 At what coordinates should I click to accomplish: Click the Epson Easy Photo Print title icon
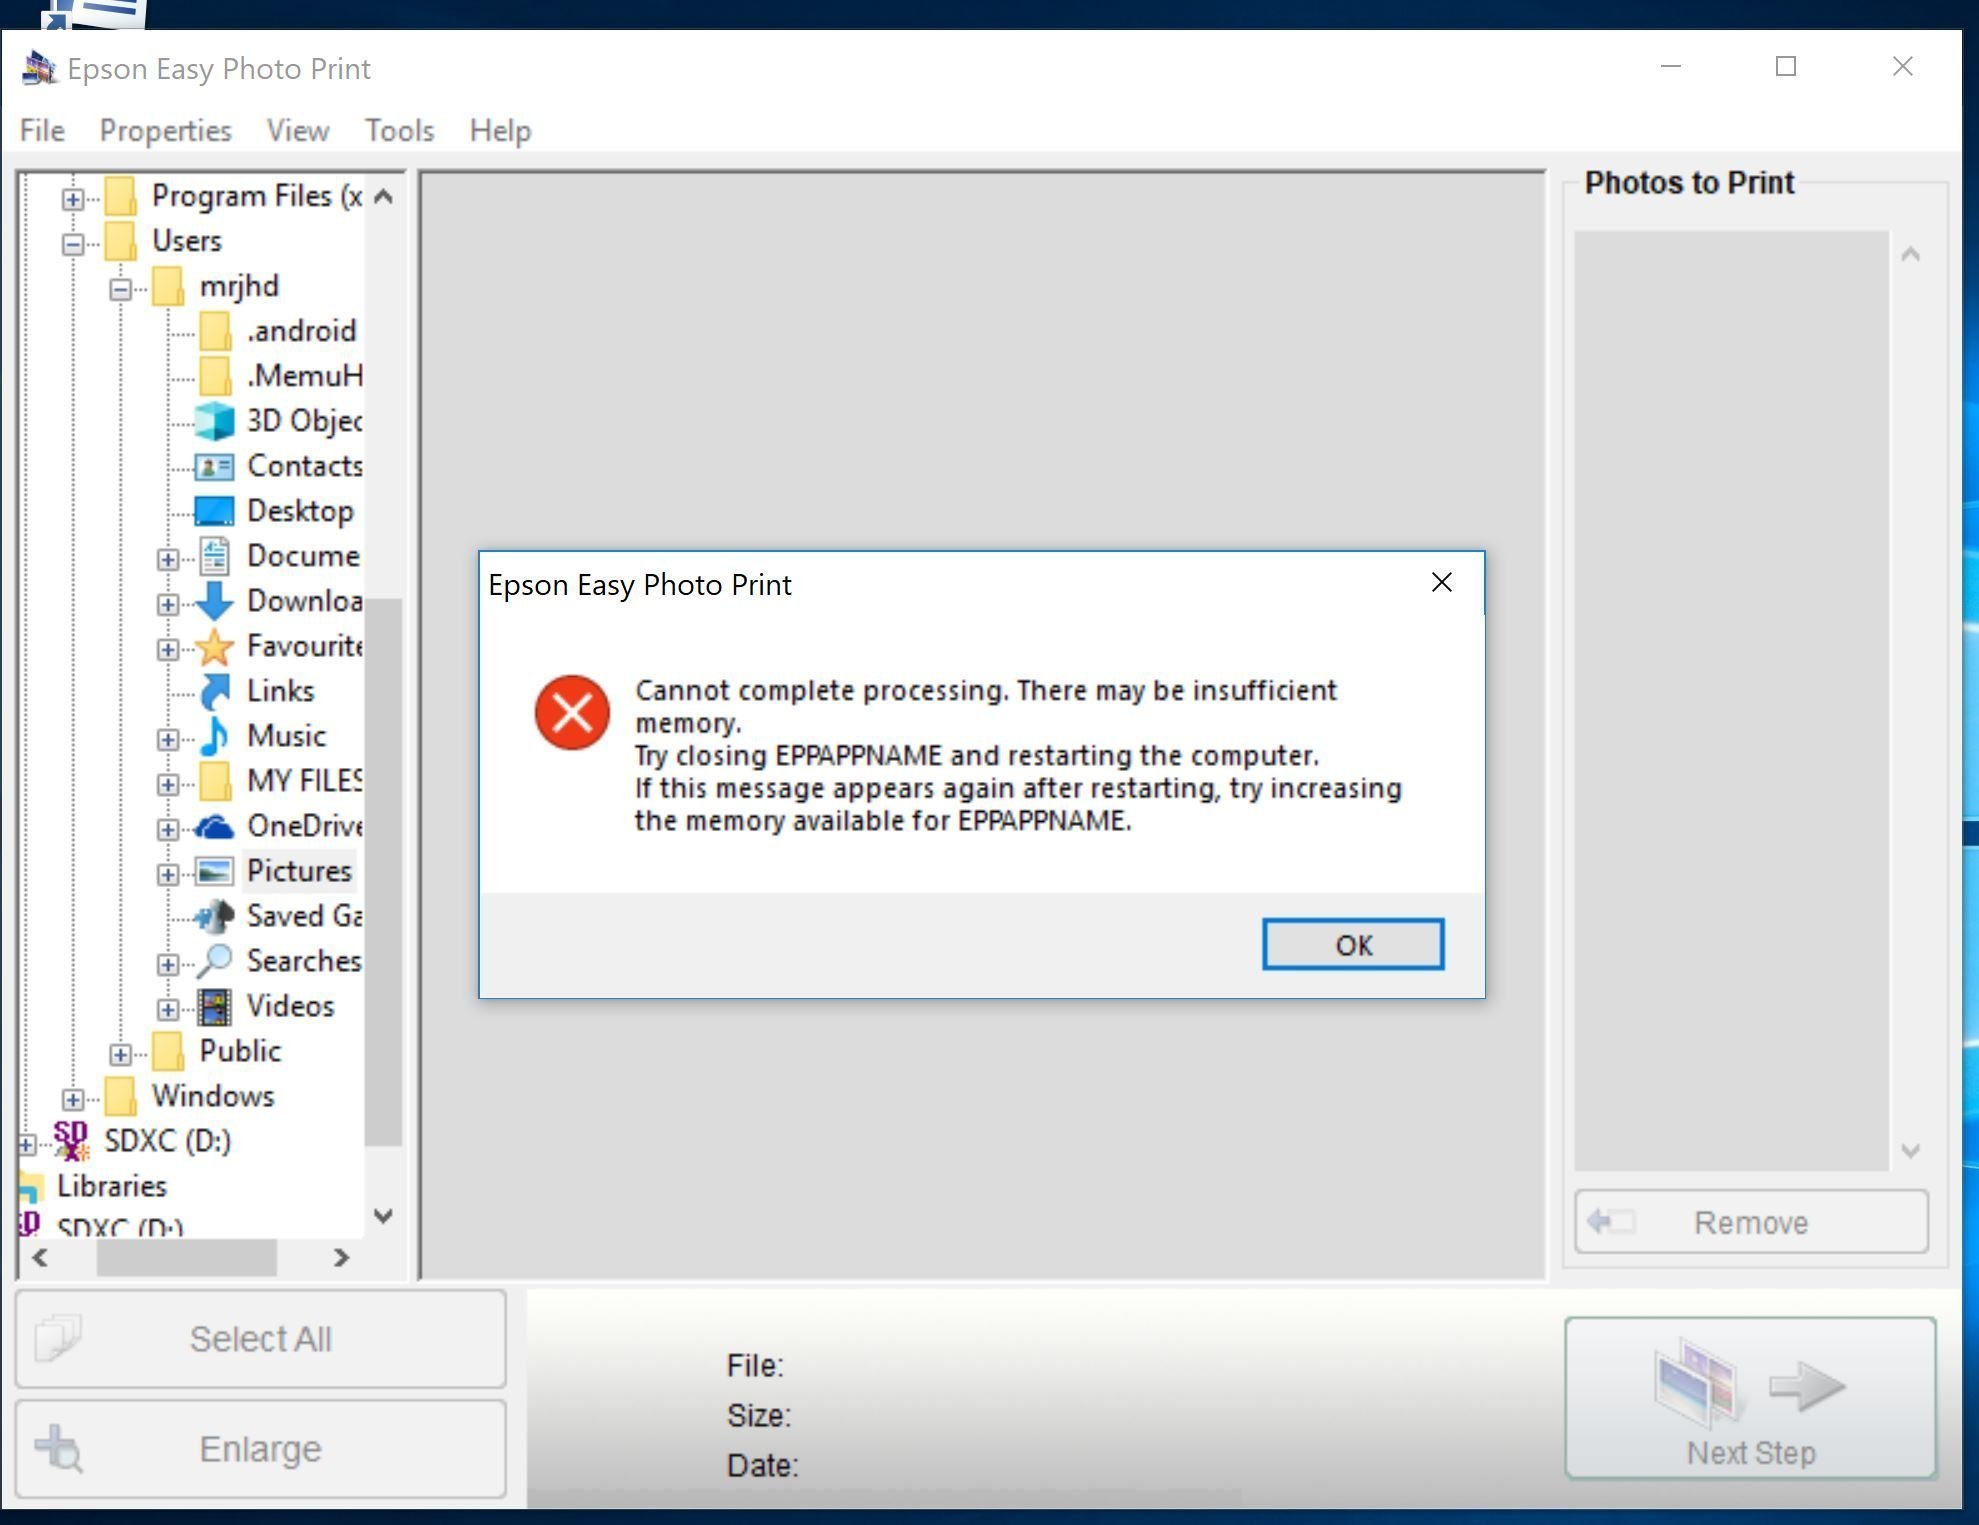(39, 68)
